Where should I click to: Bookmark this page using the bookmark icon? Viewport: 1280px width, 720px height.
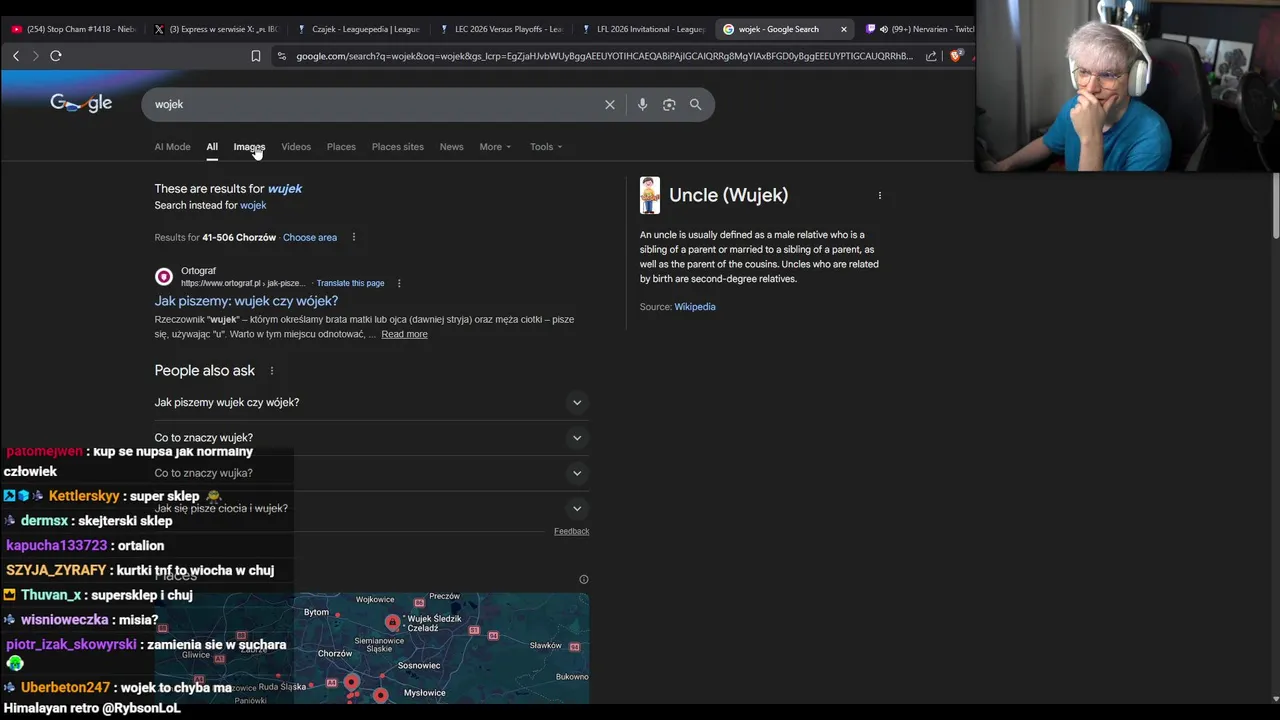pyautogui.click(x=256, y=56)
